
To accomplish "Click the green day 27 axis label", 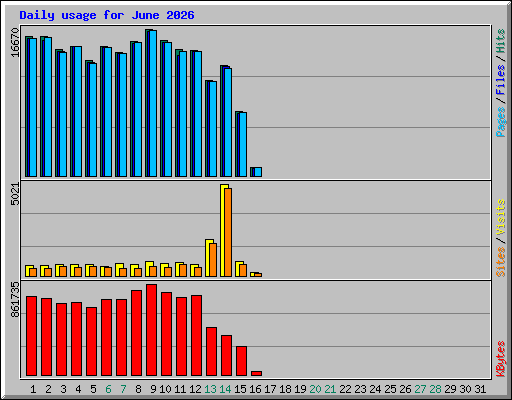I will click(x=420, y=389).
